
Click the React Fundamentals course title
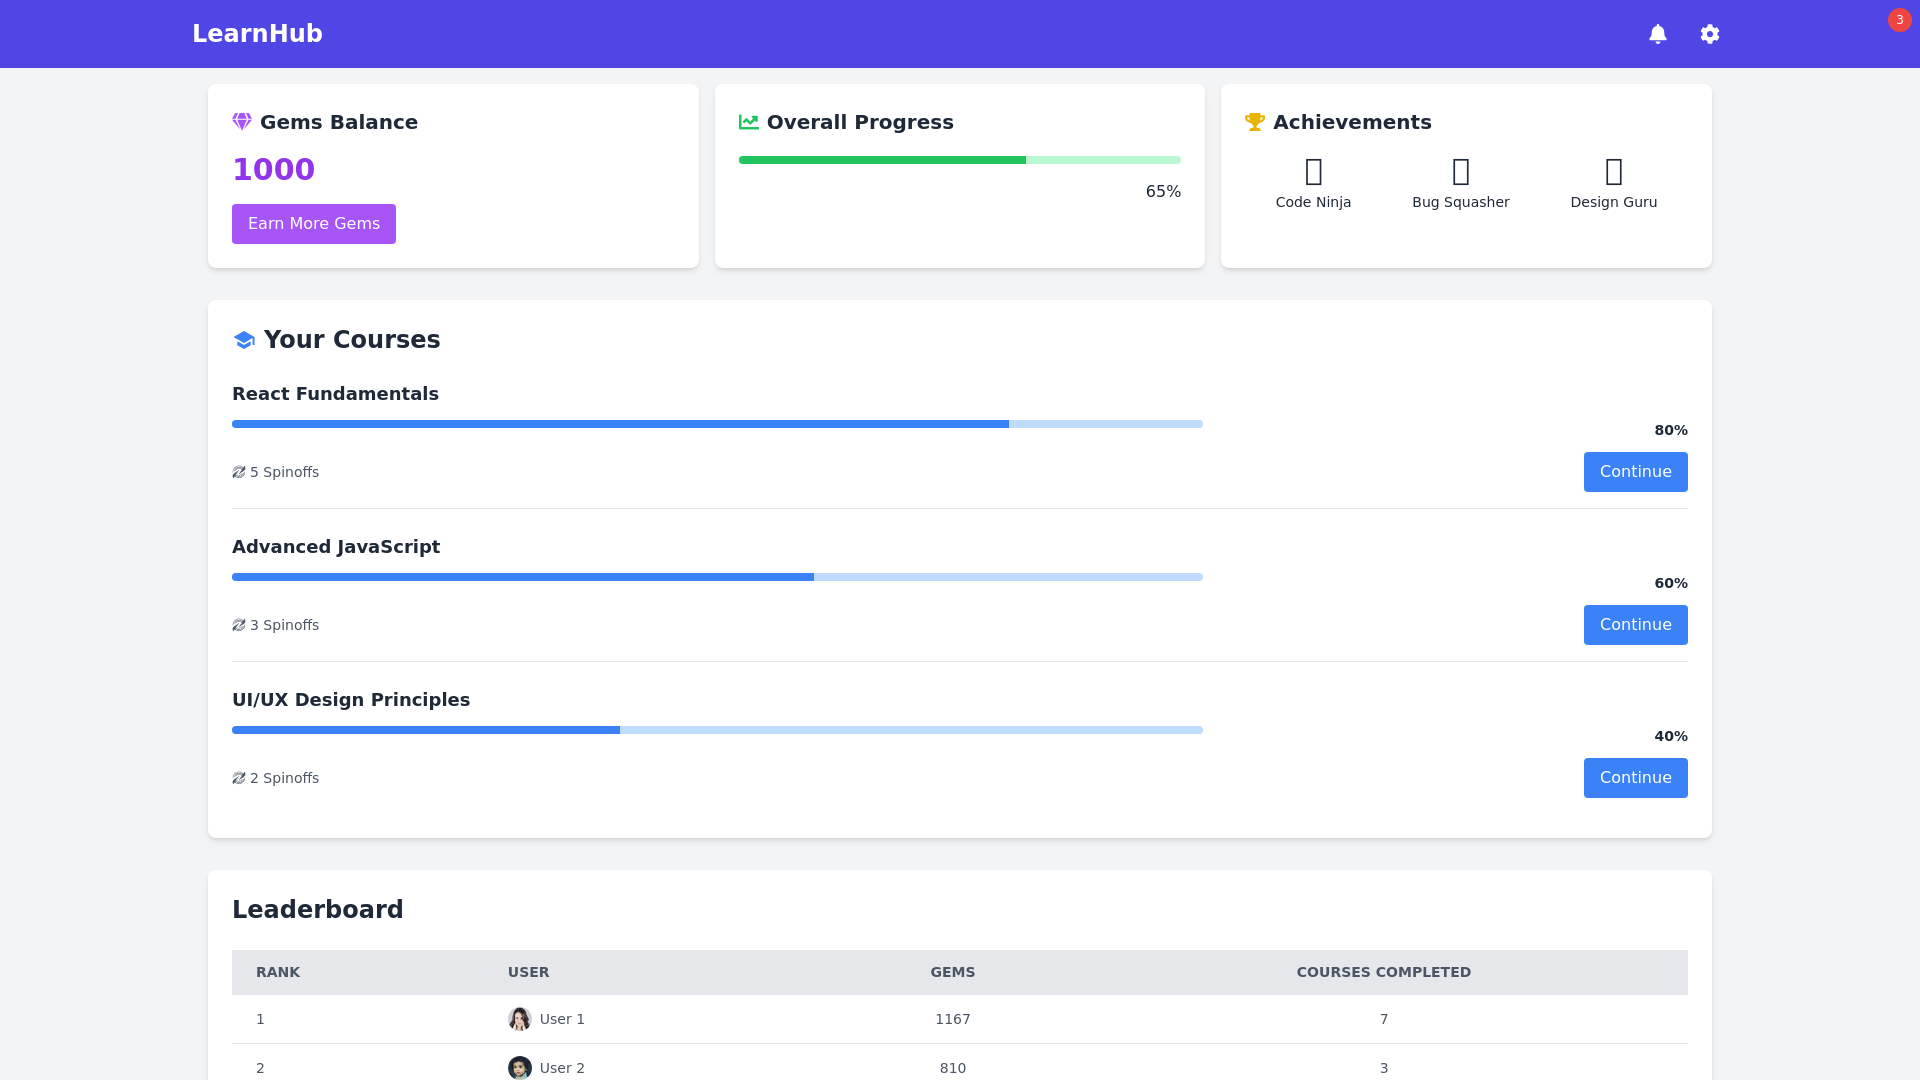[x=335, y=394]
